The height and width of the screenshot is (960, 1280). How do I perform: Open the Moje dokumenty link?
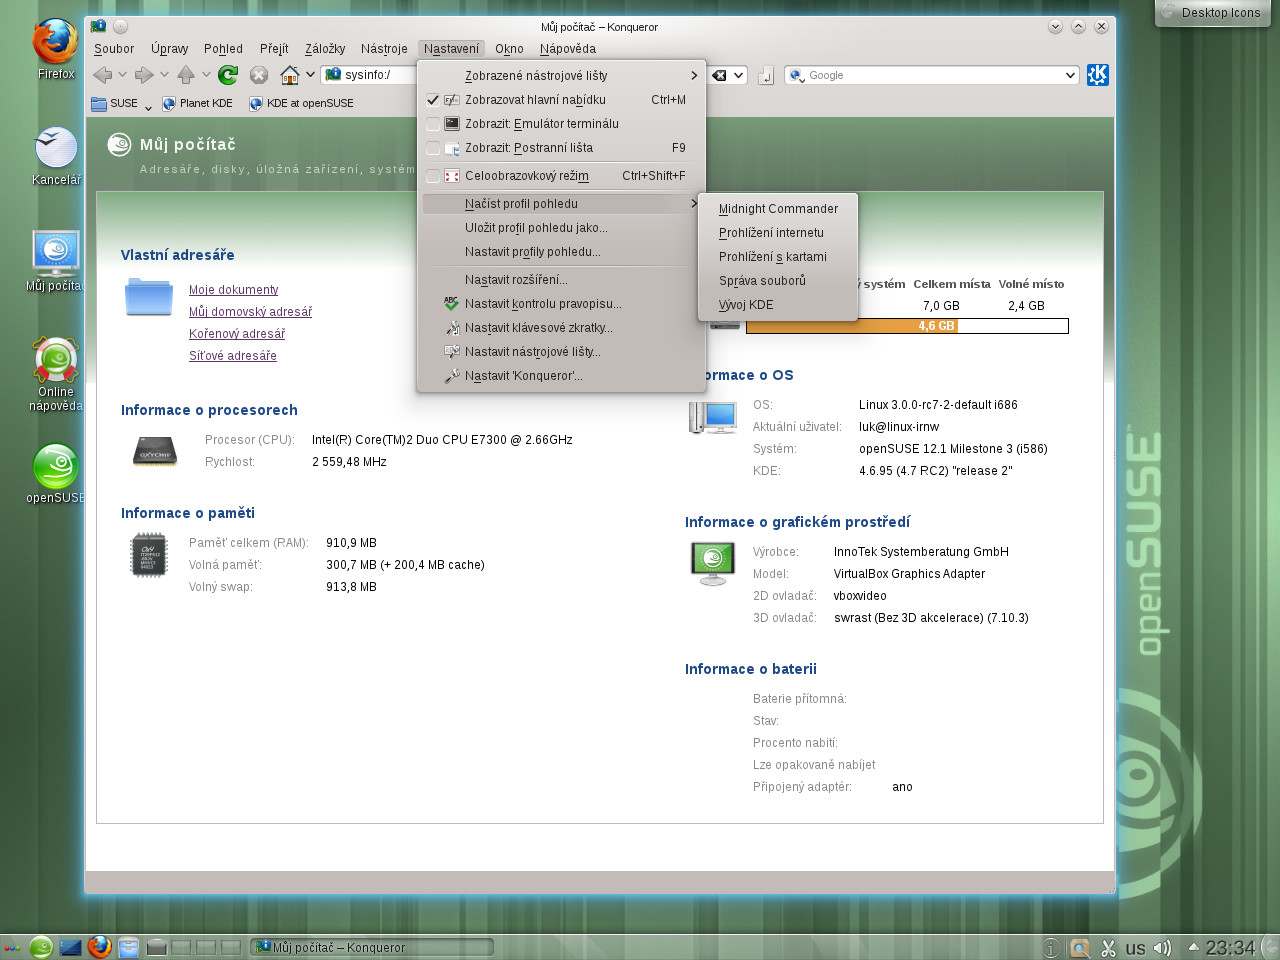(233, 290)
